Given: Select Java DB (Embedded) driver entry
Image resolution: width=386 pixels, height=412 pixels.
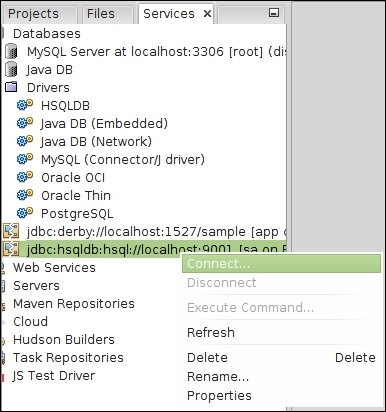Looking at the screenshot, I should pyautogui.click(x=104, y=124).
